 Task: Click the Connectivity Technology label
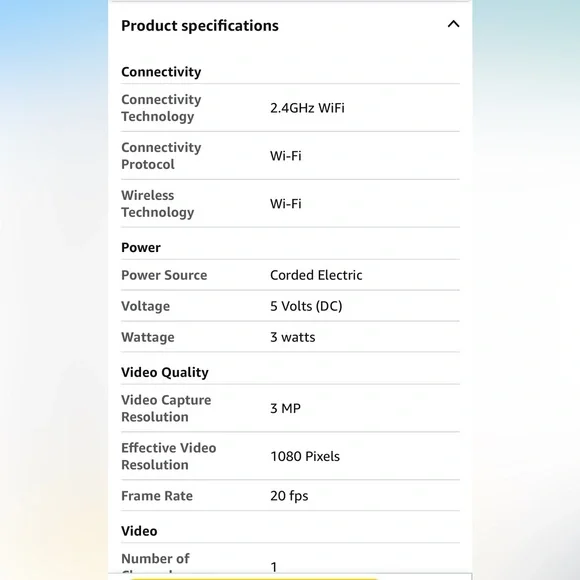click(x=161, y=108)
